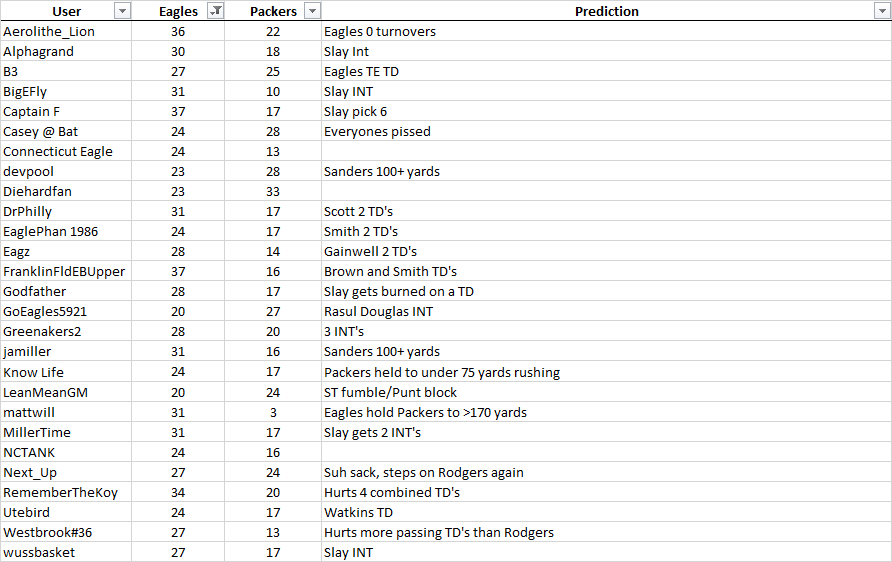Viewport: 892px width, 562px height.
Task: Click the Captain F name cell
Action: tap(32, 111)
